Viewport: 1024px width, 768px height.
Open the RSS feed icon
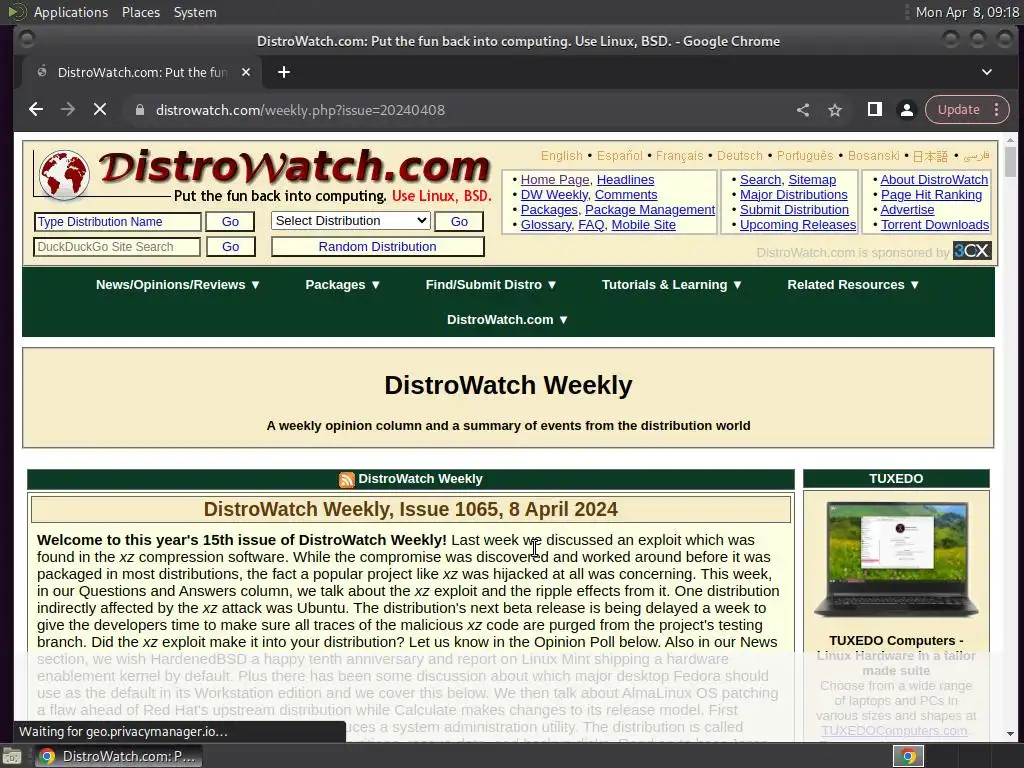(346, 479)
